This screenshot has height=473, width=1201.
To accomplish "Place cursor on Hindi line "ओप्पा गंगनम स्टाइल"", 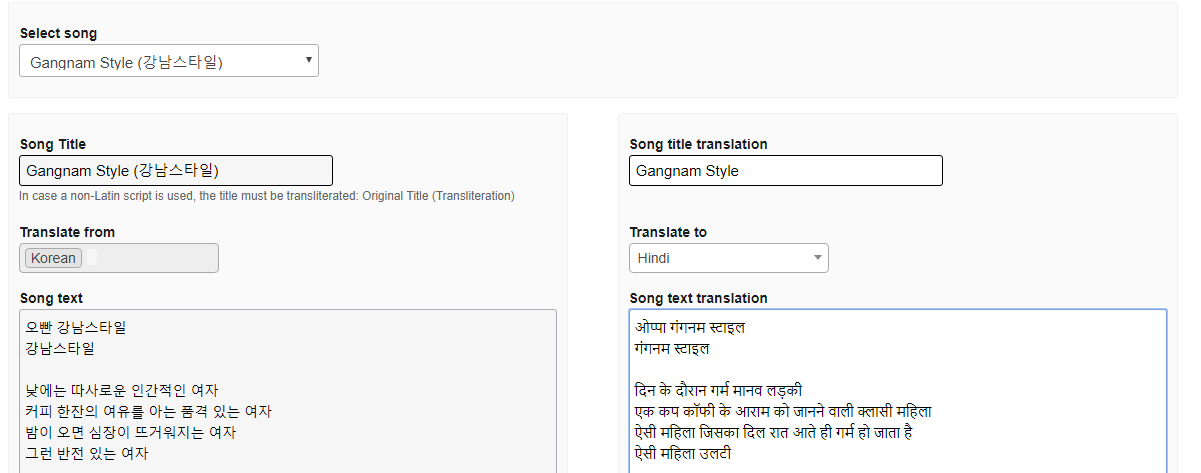I will point(690,328).
